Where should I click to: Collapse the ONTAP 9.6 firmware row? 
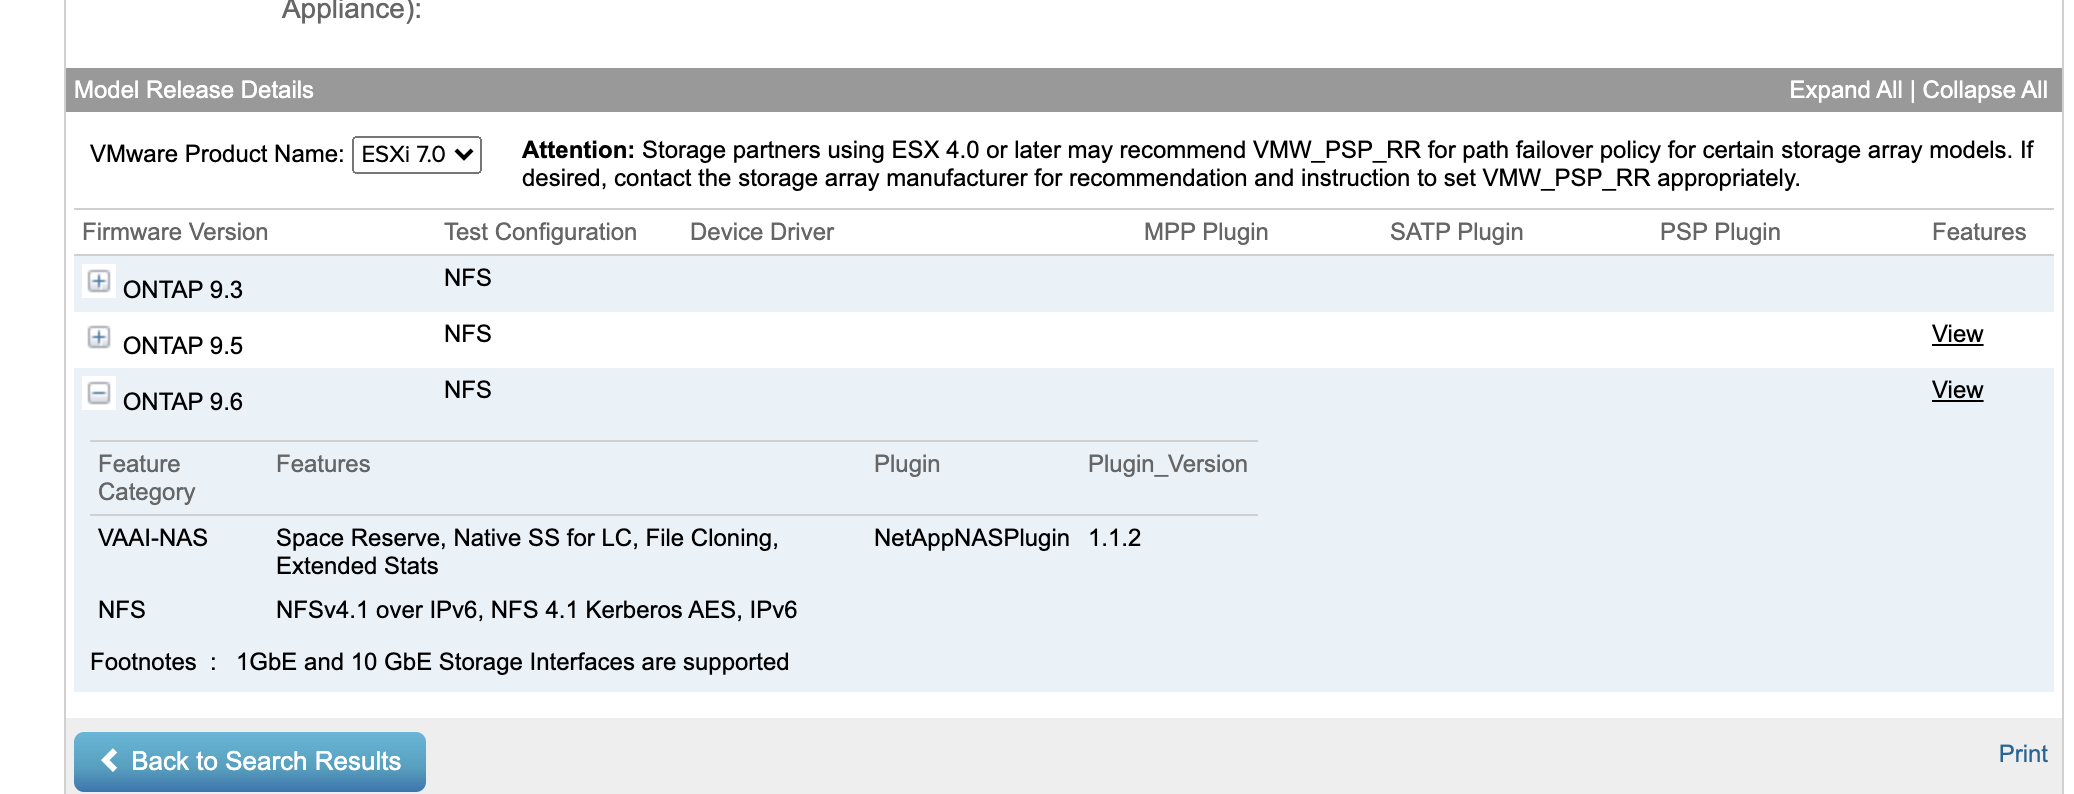click(x=99, y=393)
